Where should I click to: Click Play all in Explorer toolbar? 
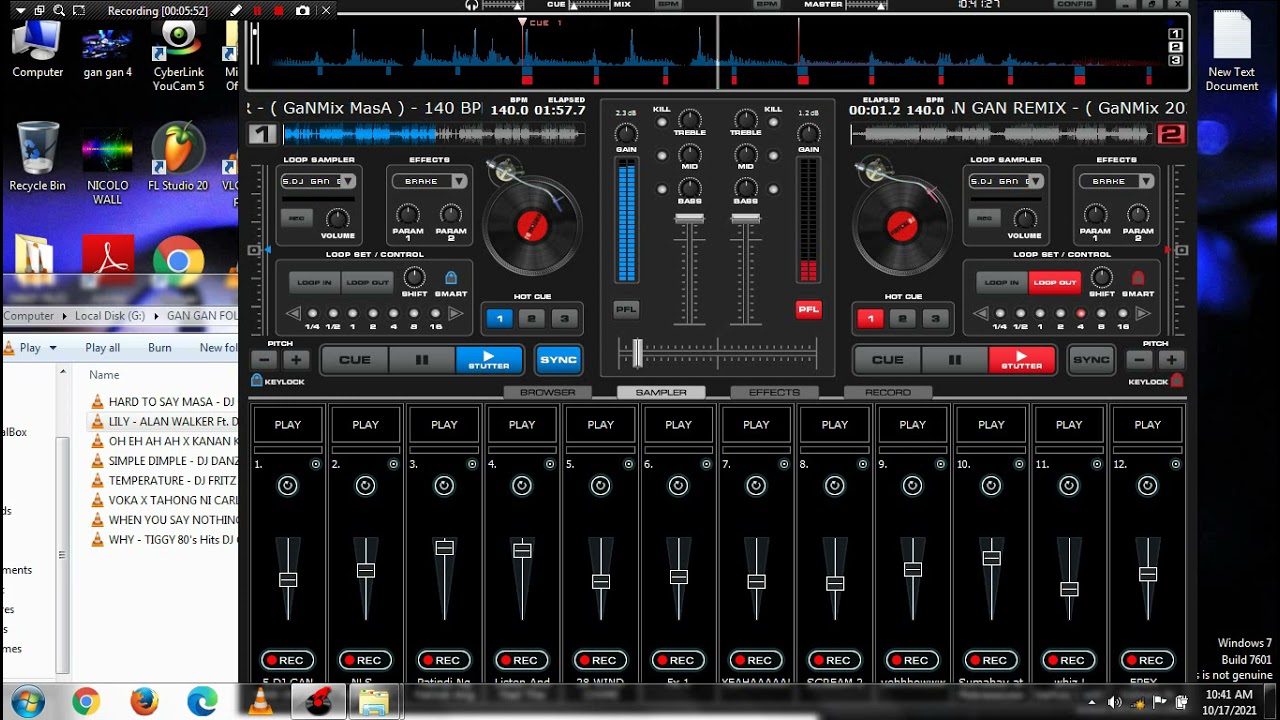tap(102, 348)
